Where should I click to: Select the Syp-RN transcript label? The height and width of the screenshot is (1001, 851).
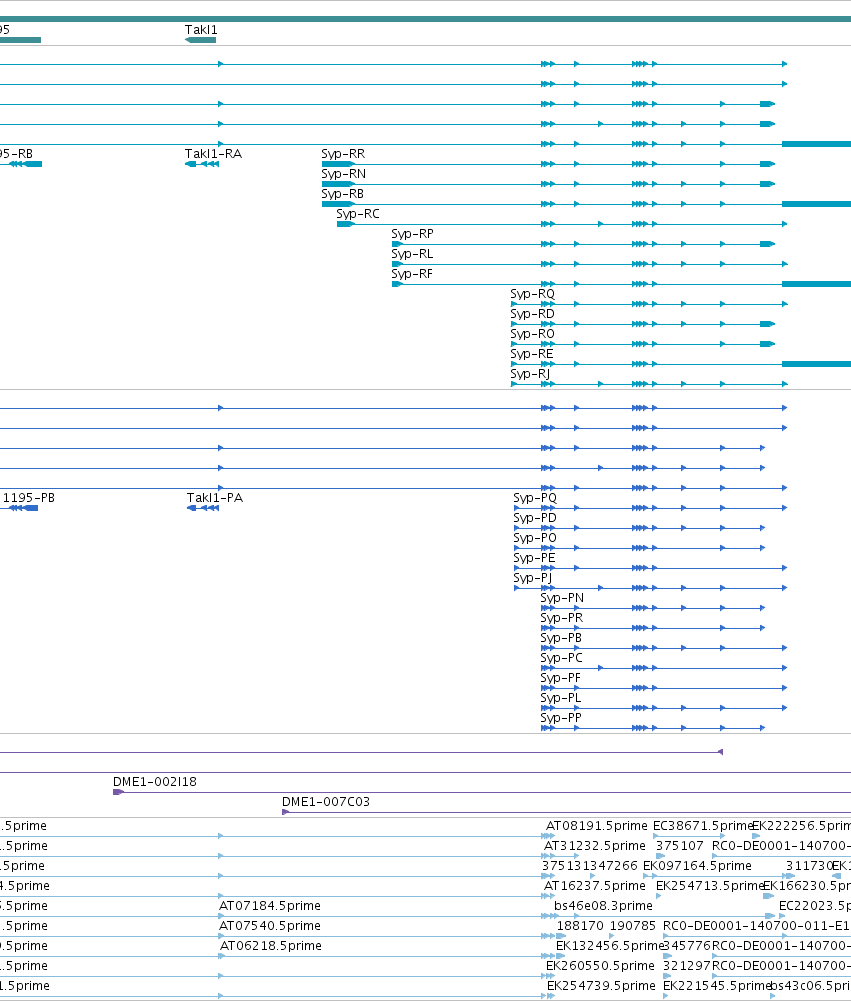(x=343, y=174)
